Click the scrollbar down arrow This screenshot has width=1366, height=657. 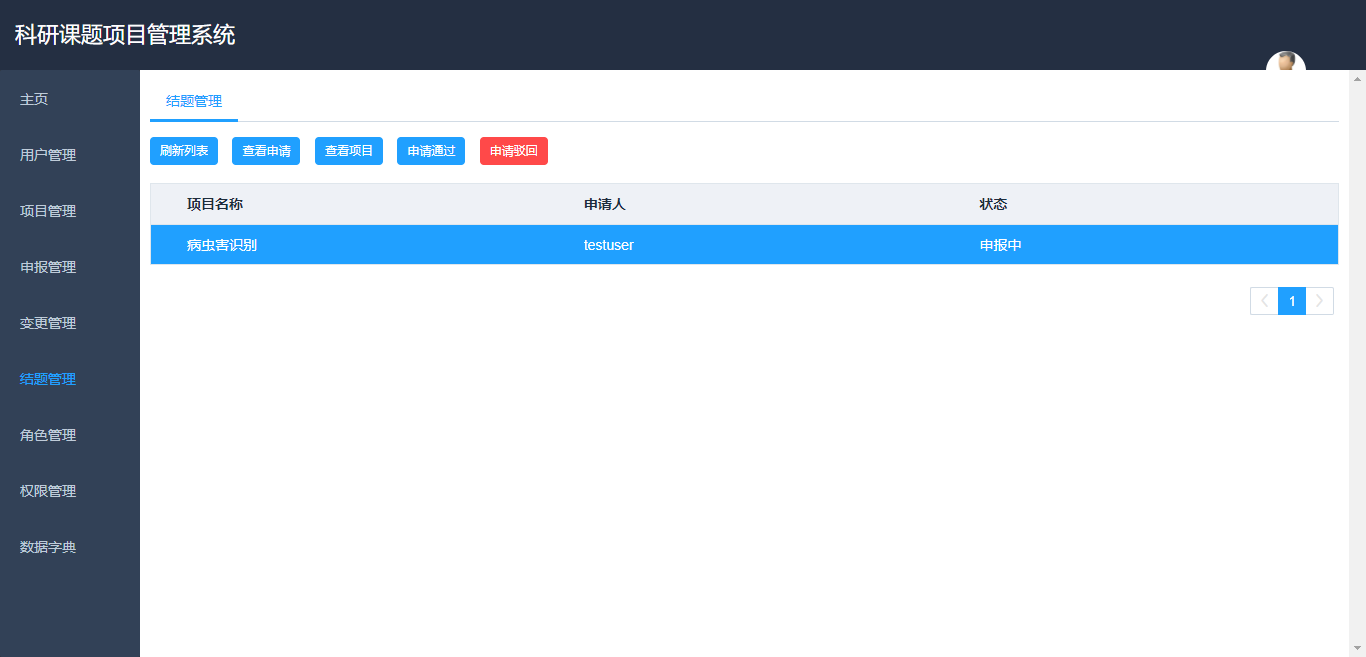[1358, 649]
